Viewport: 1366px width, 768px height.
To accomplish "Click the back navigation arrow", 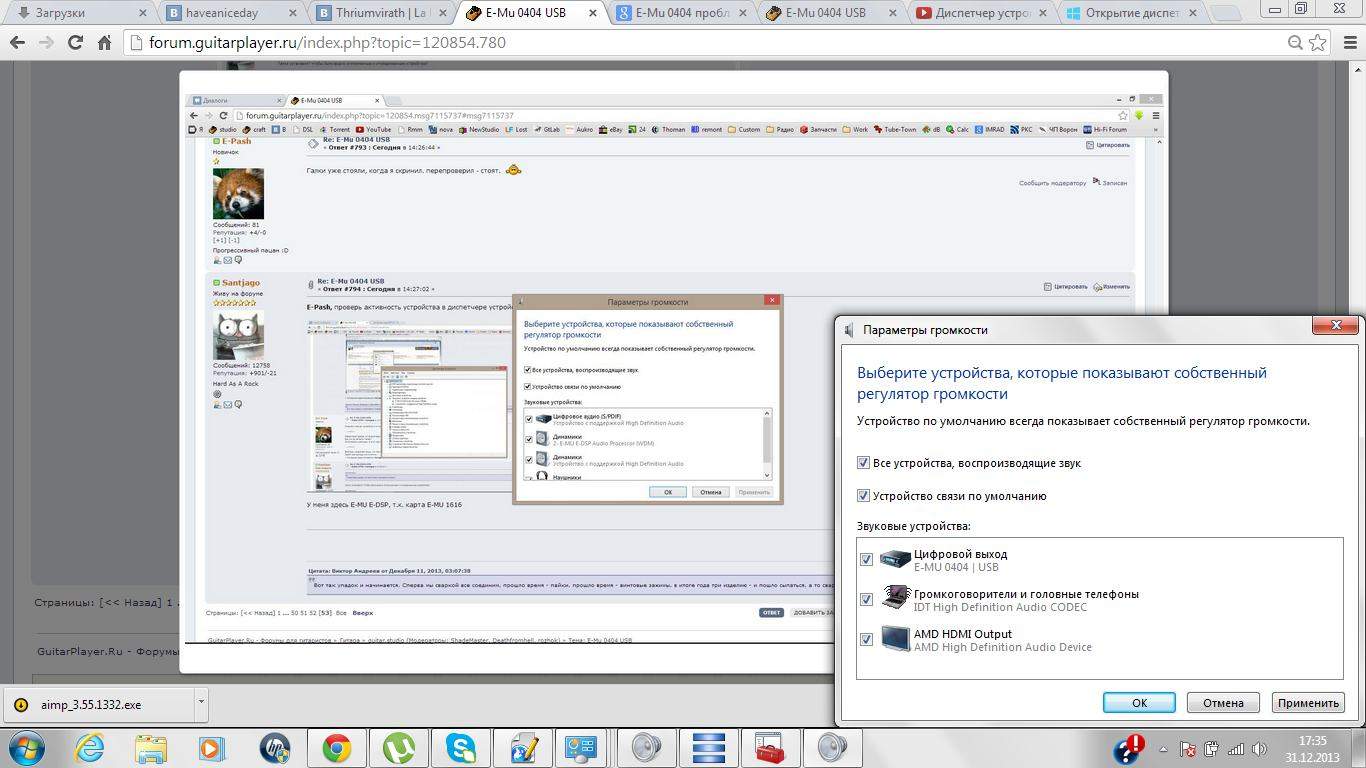I will 17,43.
